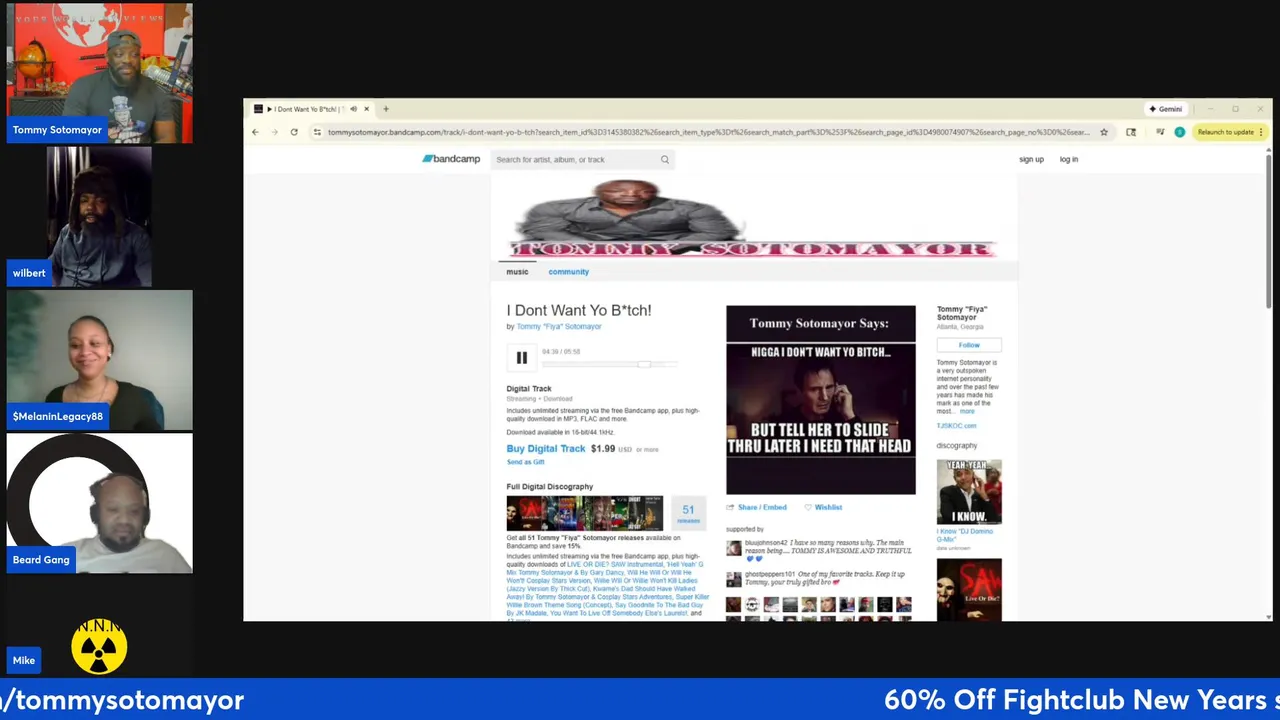Bookmark this page with the star icon
Image resolution: width=1280 pixels, height=720 pixels.
(1104, 132)
